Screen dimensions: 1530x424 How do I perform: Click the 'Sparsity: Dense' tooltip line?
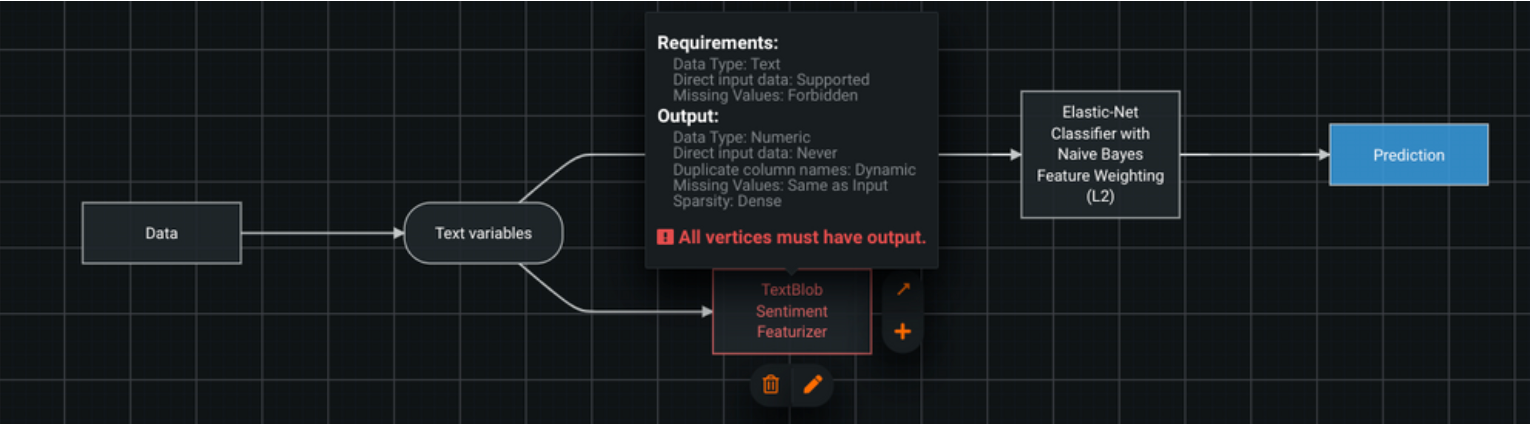coord(727,201)
